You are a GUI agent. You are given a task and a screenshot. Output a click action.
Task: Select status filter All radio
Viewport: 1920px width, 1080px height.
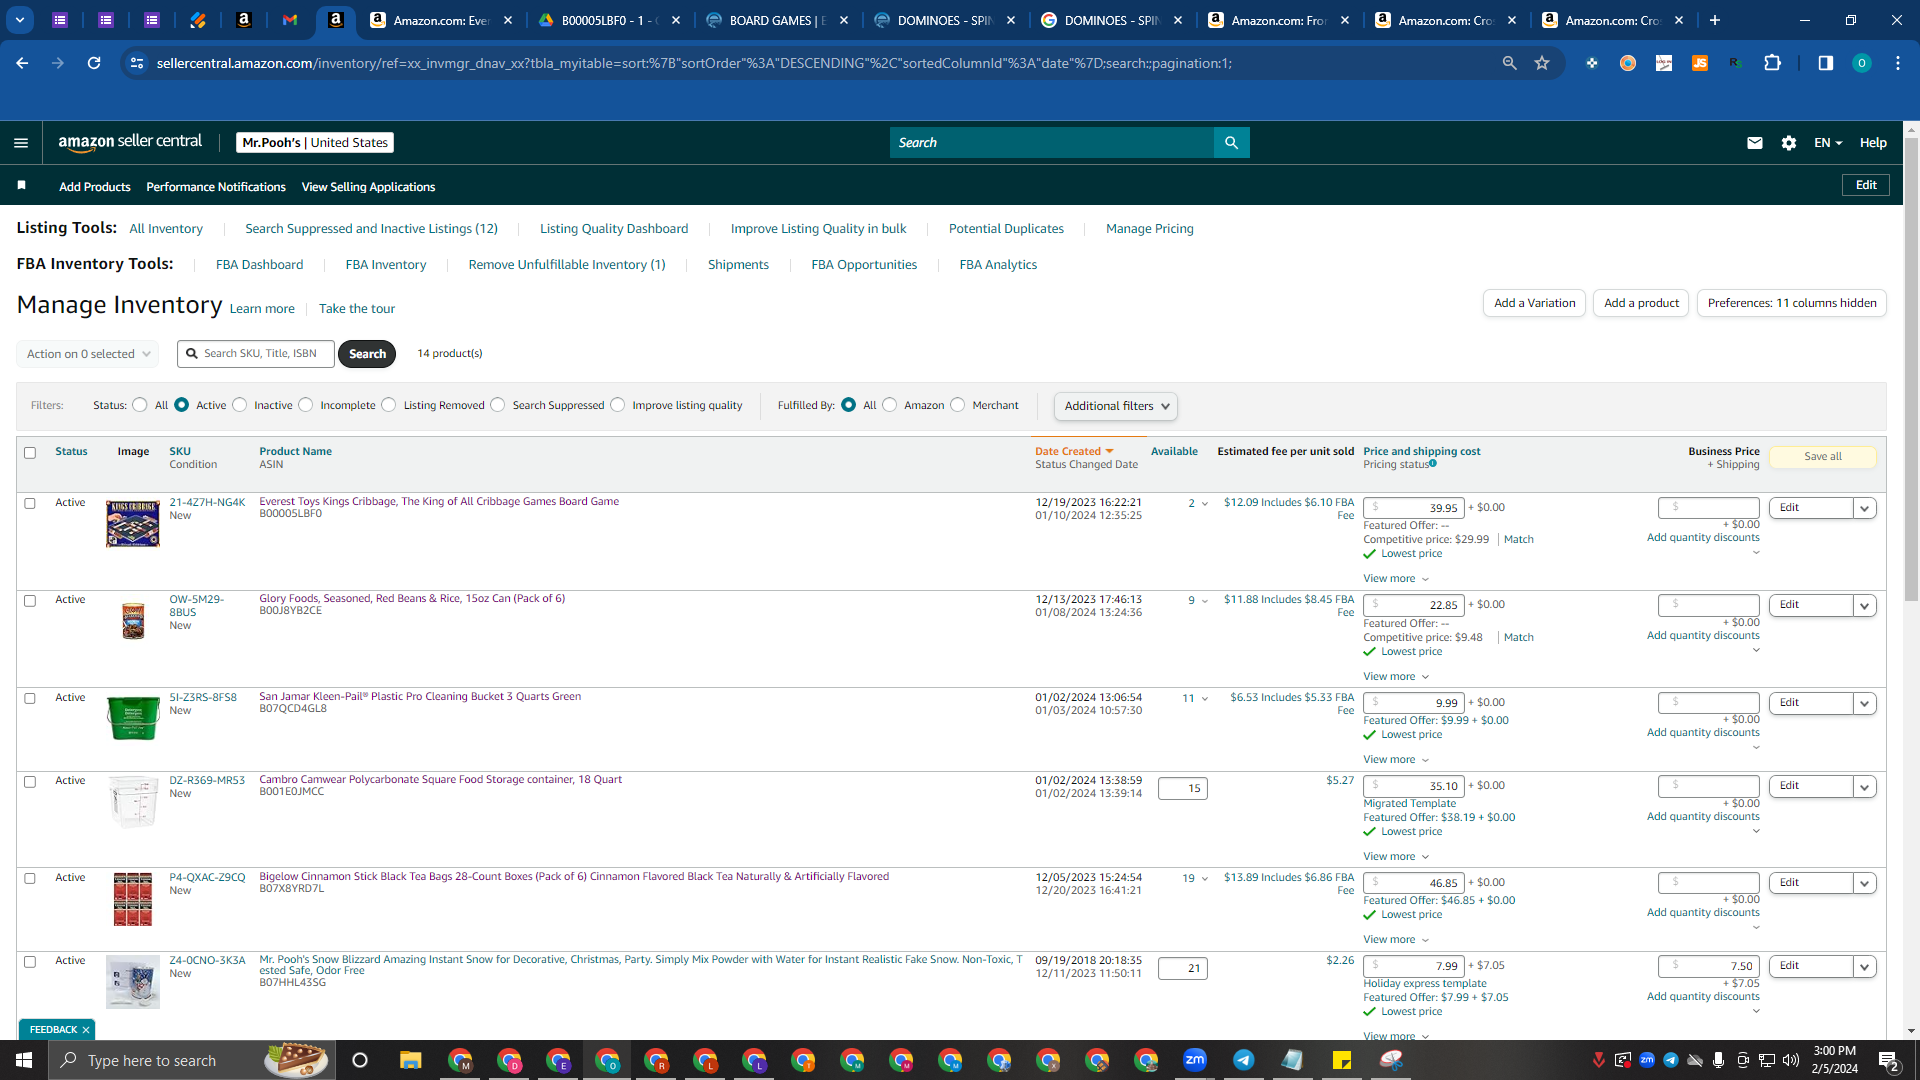pyautogui.click(x=140, y=405)
